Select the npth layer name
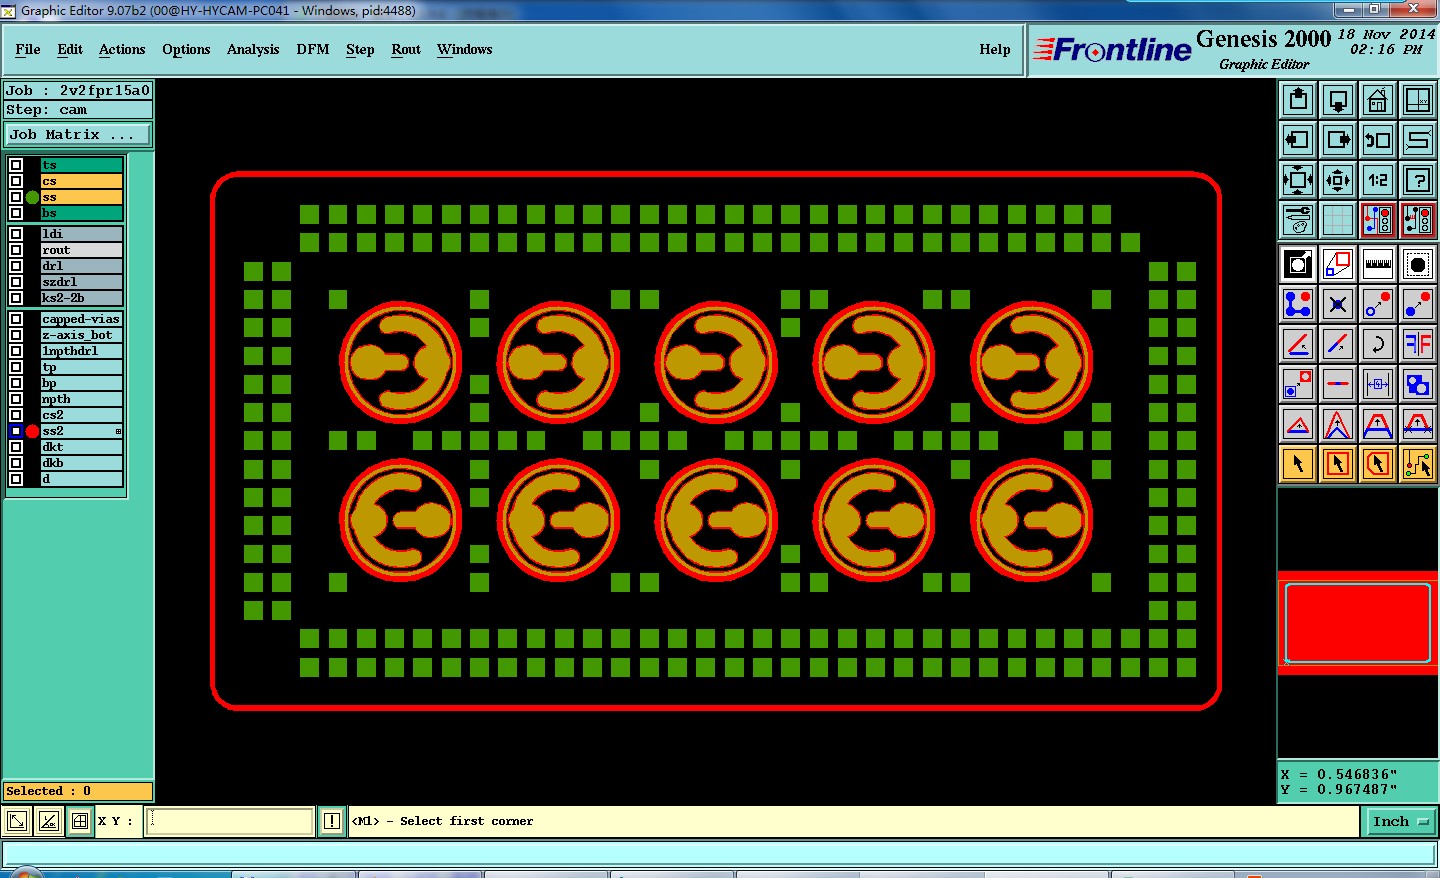The width and height of the screenshot is (1440, 878). pyautogui.click(x=82, y=399)
